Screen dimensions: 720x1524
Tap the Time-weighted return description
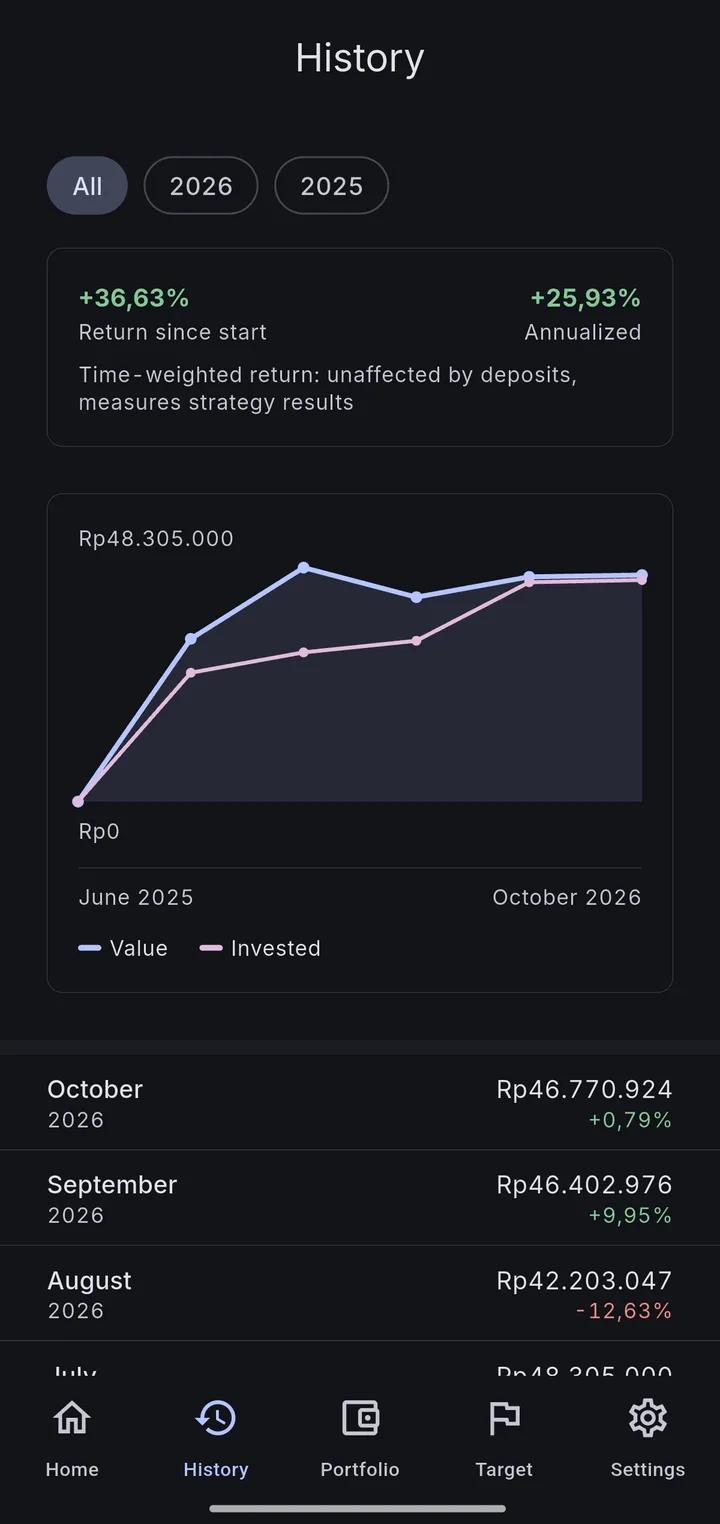tap(328, 389)
